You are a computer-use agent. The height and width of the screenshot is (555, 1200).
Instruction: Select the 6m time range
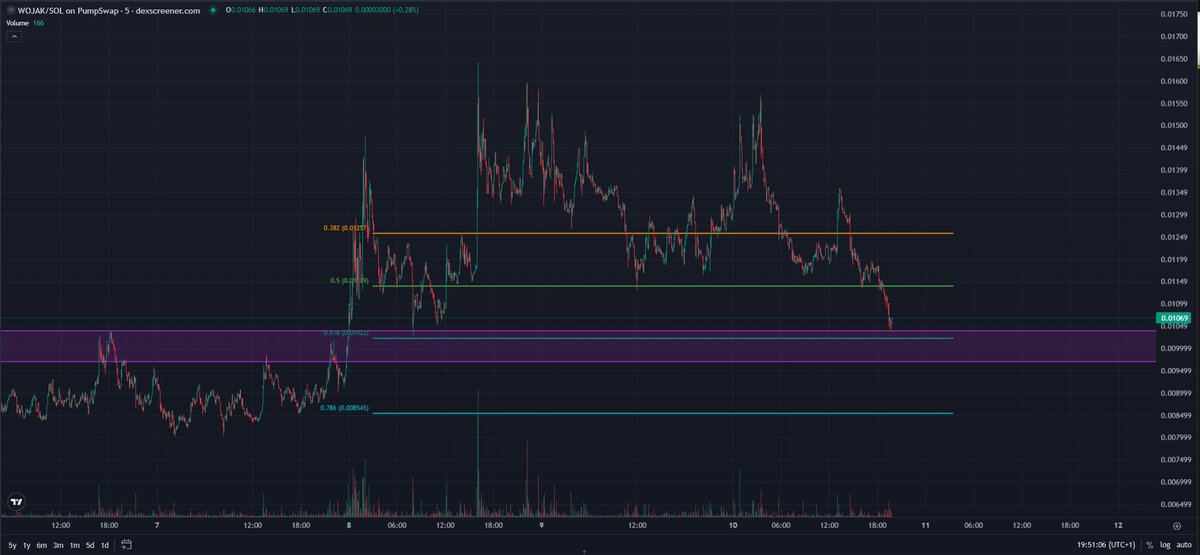point(42,545)
